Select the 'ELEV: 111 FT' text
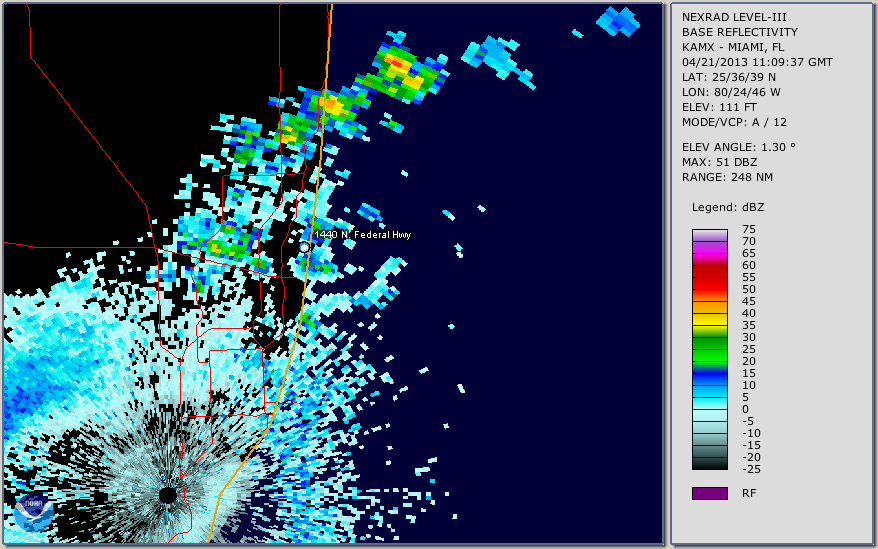 coord(719,107)
